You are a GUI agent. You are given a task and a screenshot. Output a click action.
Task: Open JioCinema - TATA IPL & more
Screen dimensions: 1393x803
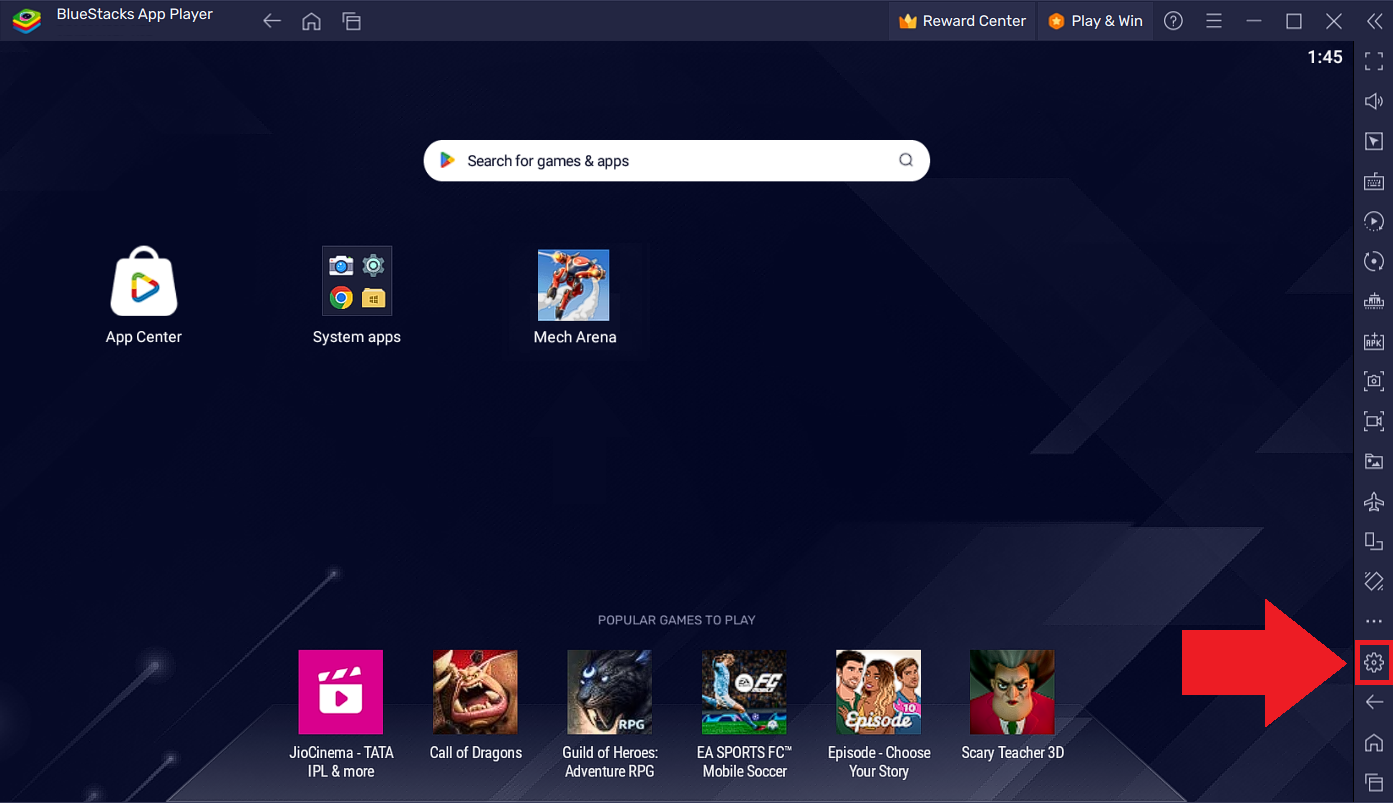(341, 714)
